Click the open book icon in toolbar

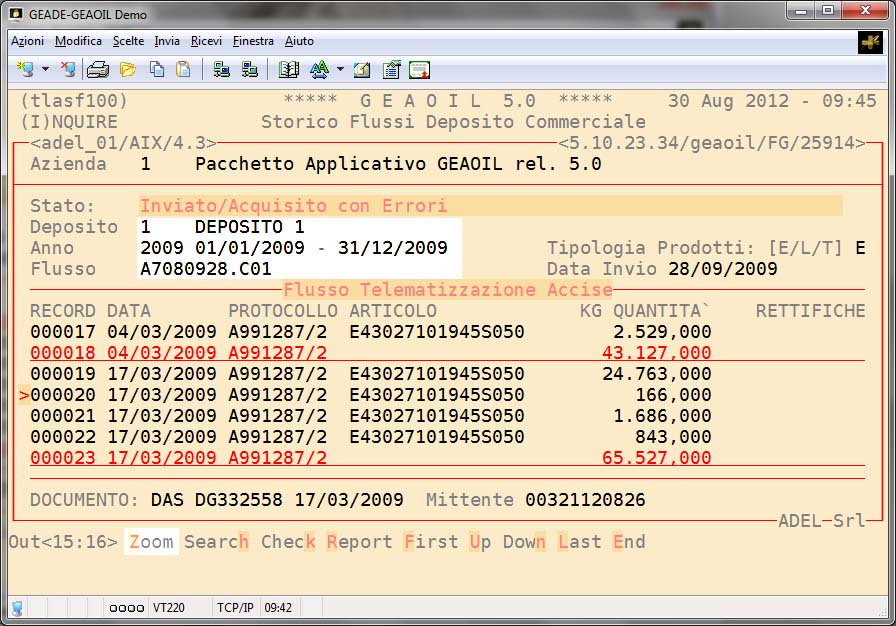tap(289, 70)
